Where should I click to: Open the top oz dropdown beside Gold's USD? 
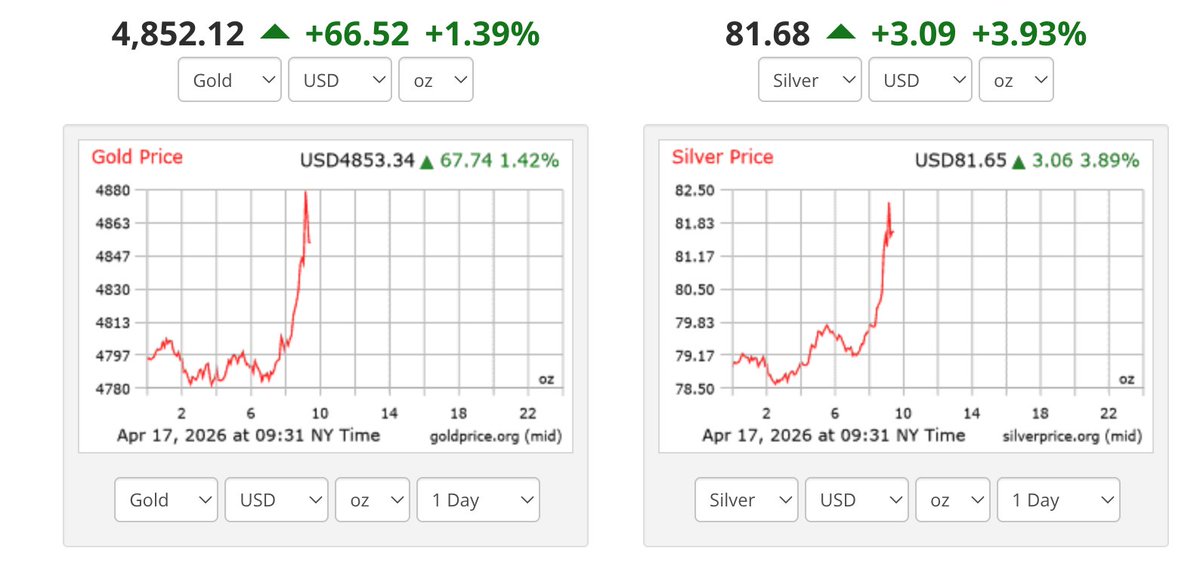[x=436, y=80]
